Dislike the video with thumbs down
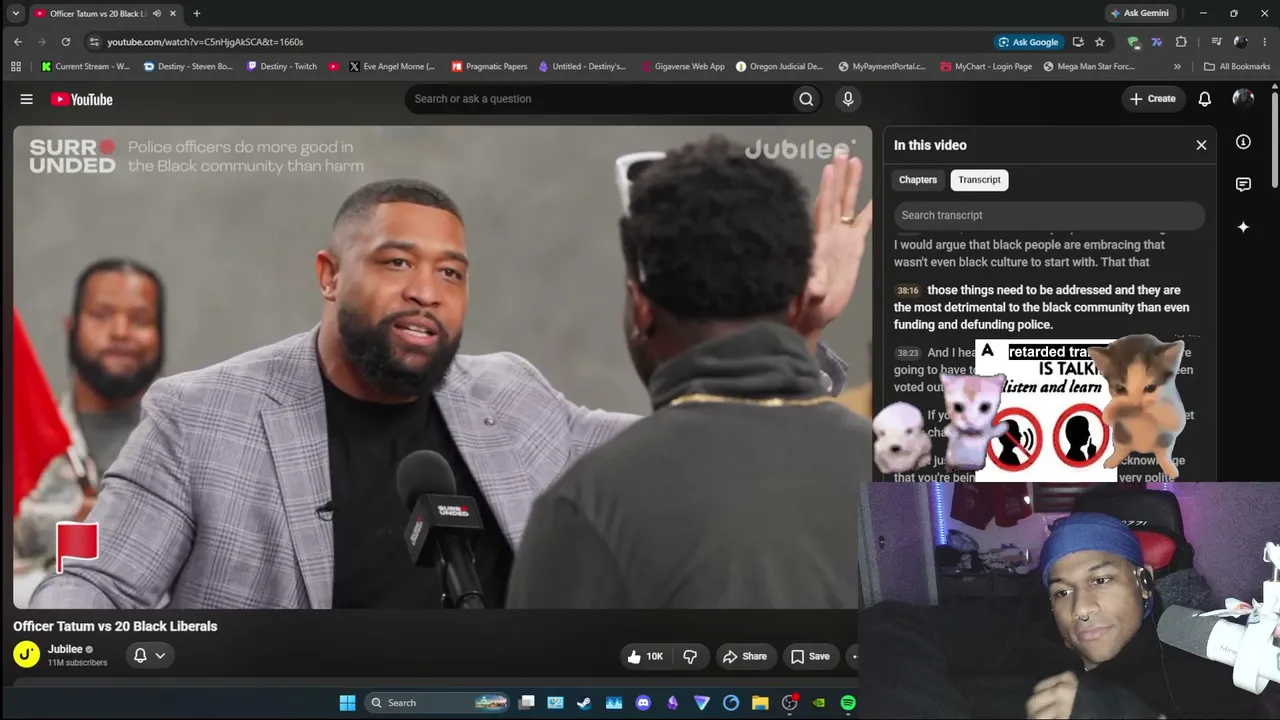1280x720 pixels. tap(690, 656)
